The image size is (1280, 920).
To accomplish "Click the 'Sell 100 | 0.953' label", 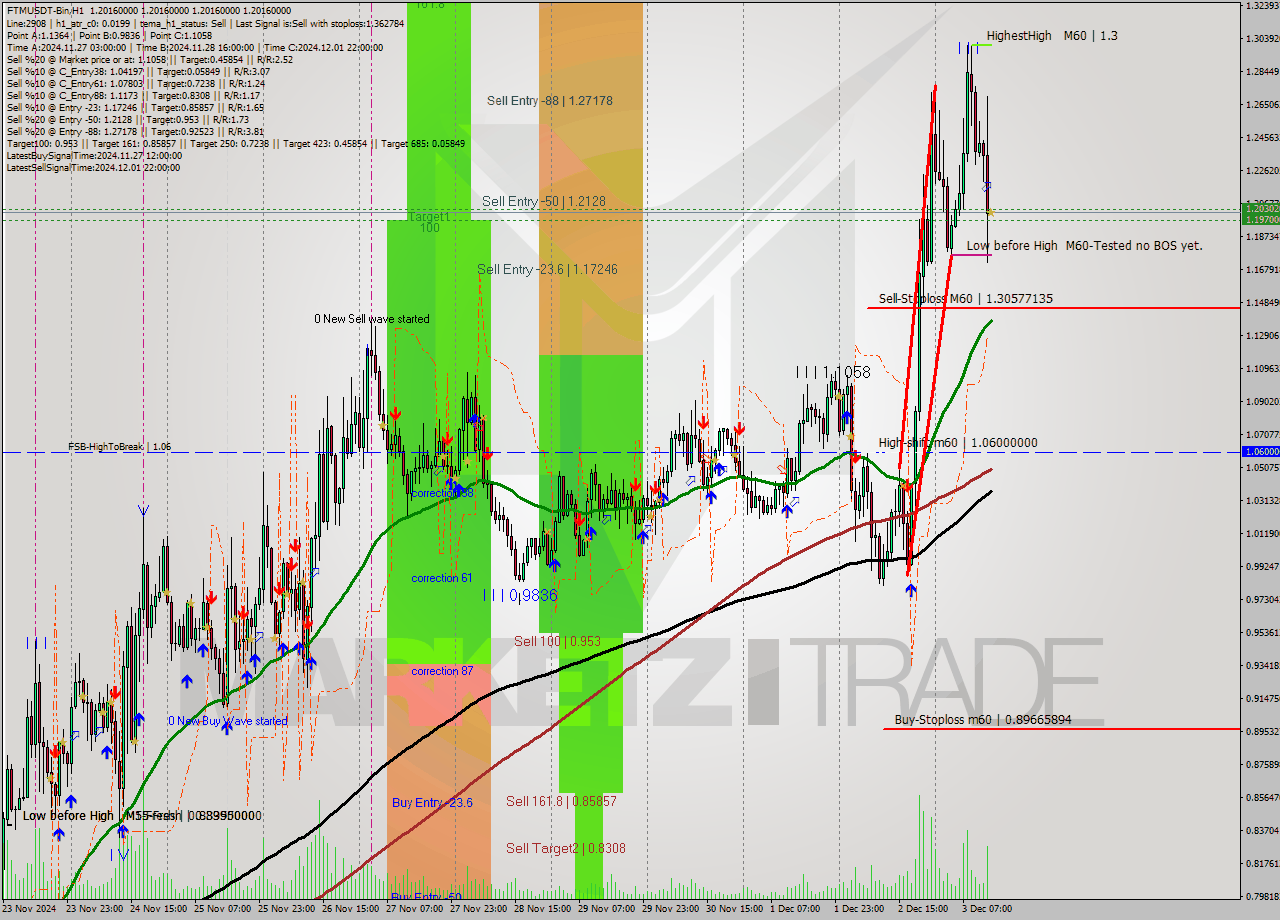I will click(x=557, y=640).
